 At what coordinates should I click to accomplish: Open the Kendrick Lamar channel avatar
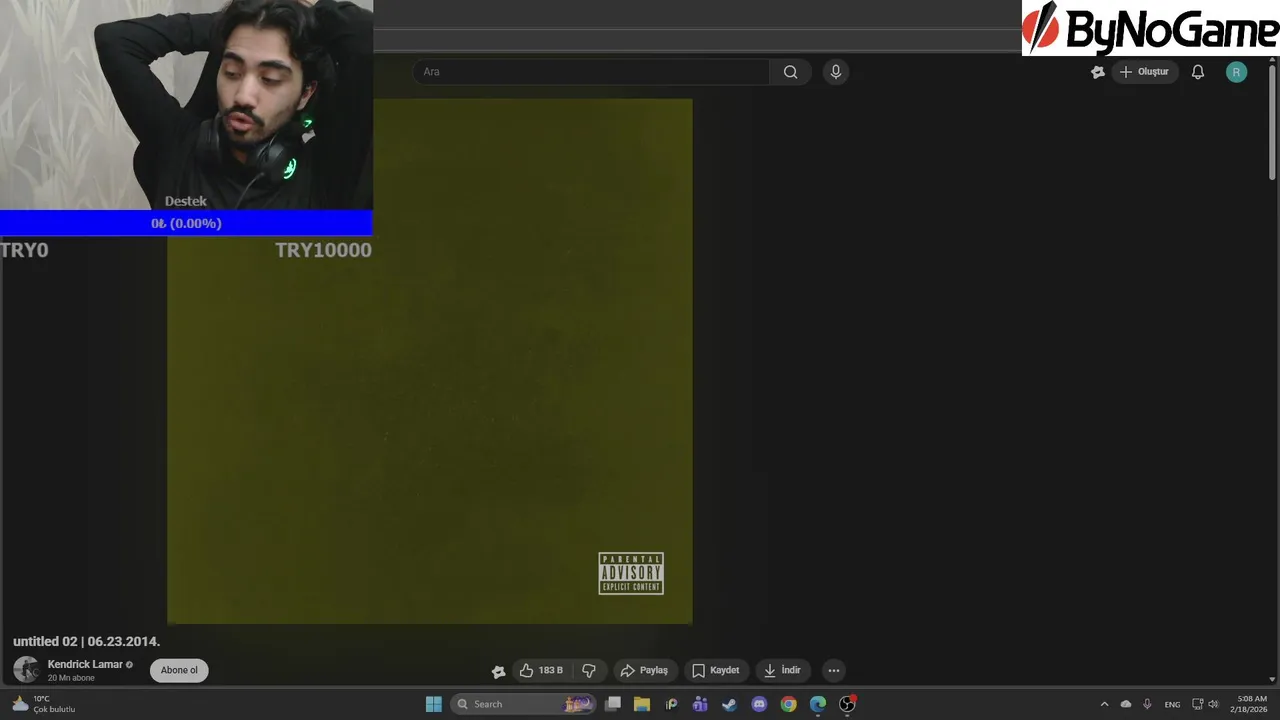click(x=26, y=670)
